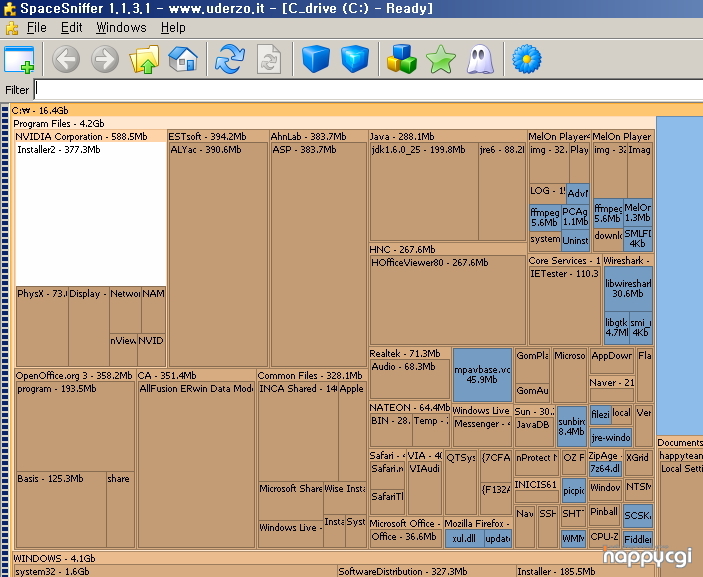Select the NVIDIA Corporation - 588.5Mb block

(x=91, y=136)
